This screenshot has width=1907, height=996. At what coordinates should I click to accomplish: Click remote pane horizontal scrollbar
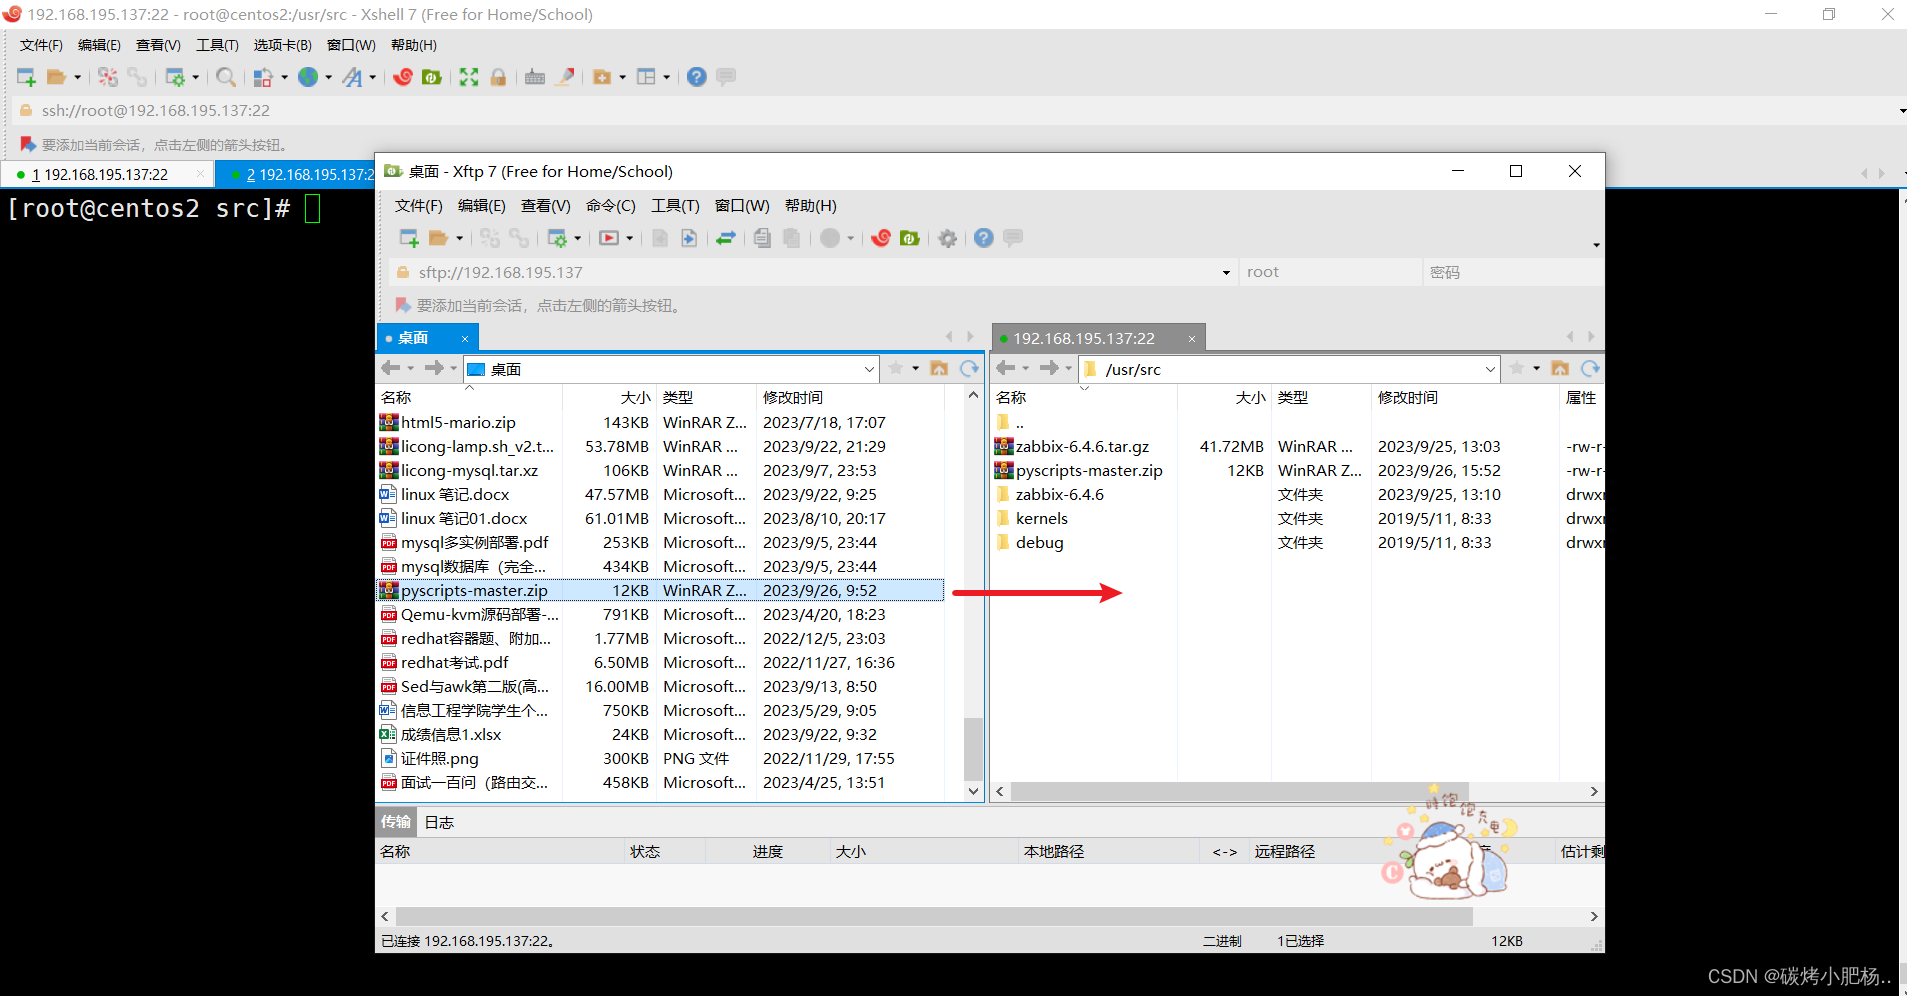click(1239, 791)
